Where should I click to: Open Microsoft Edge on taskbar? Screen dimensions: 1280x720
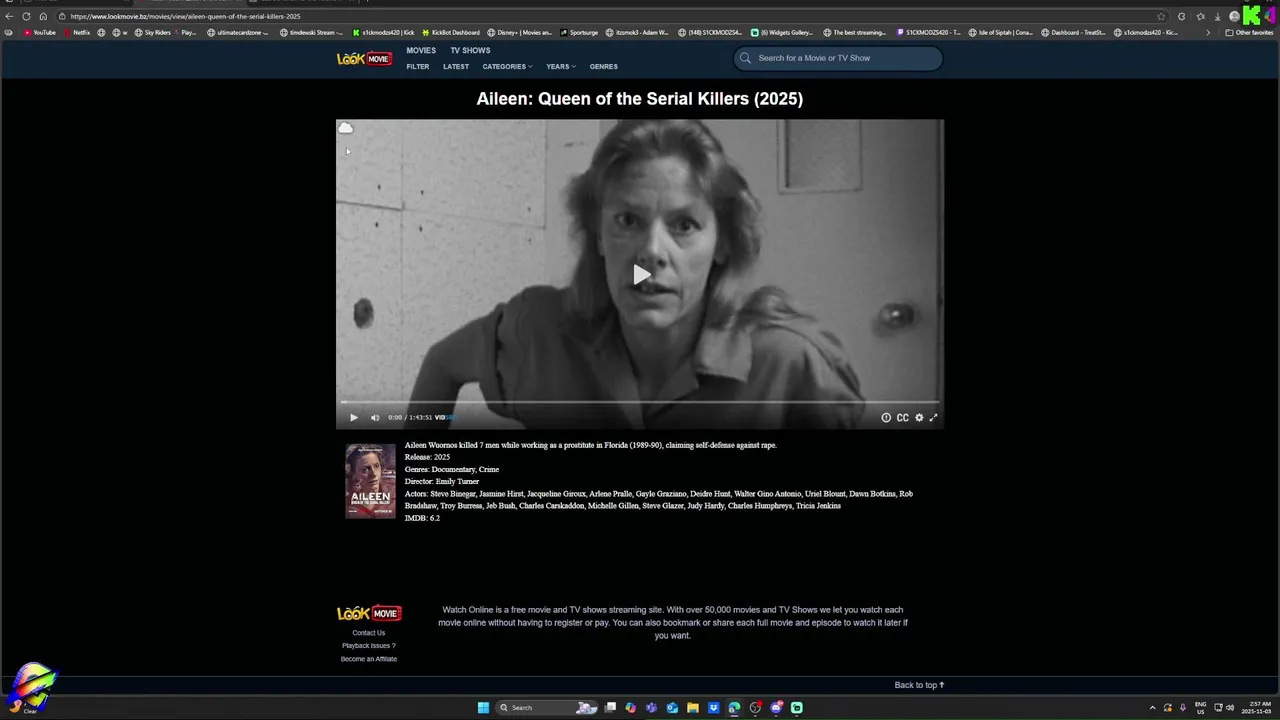point(734,708)
